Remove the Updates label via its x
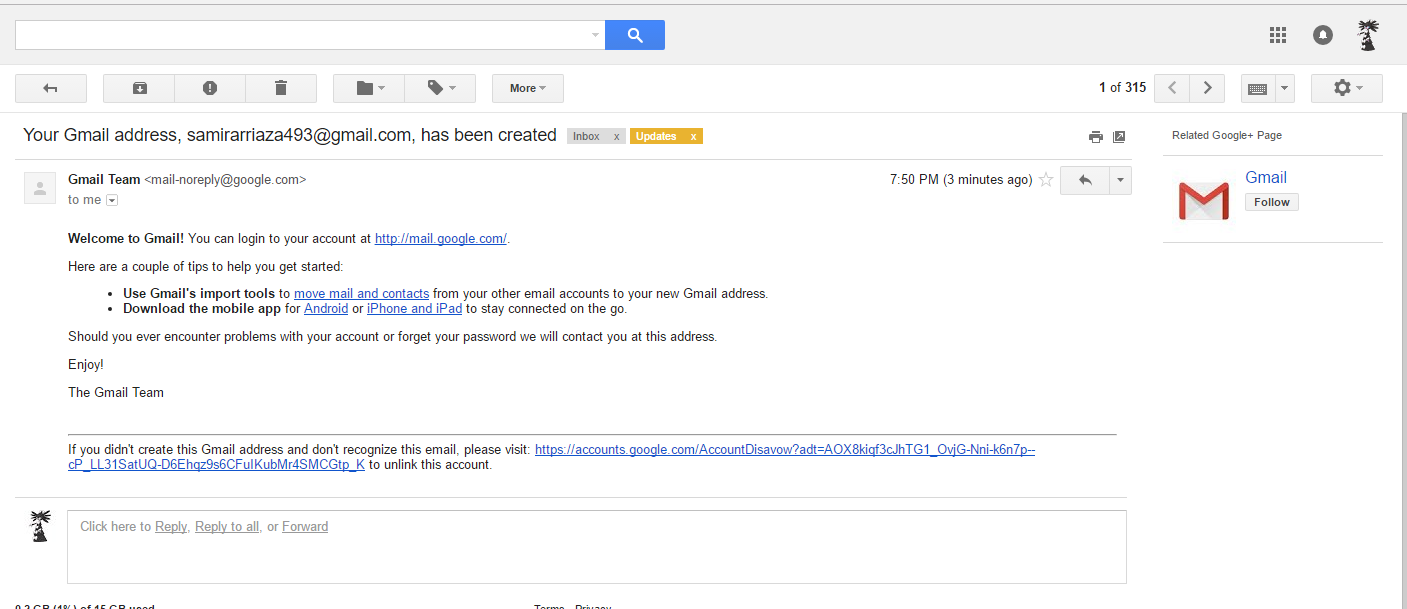This screenshot has height=609, width=1407. pos(694,136)
